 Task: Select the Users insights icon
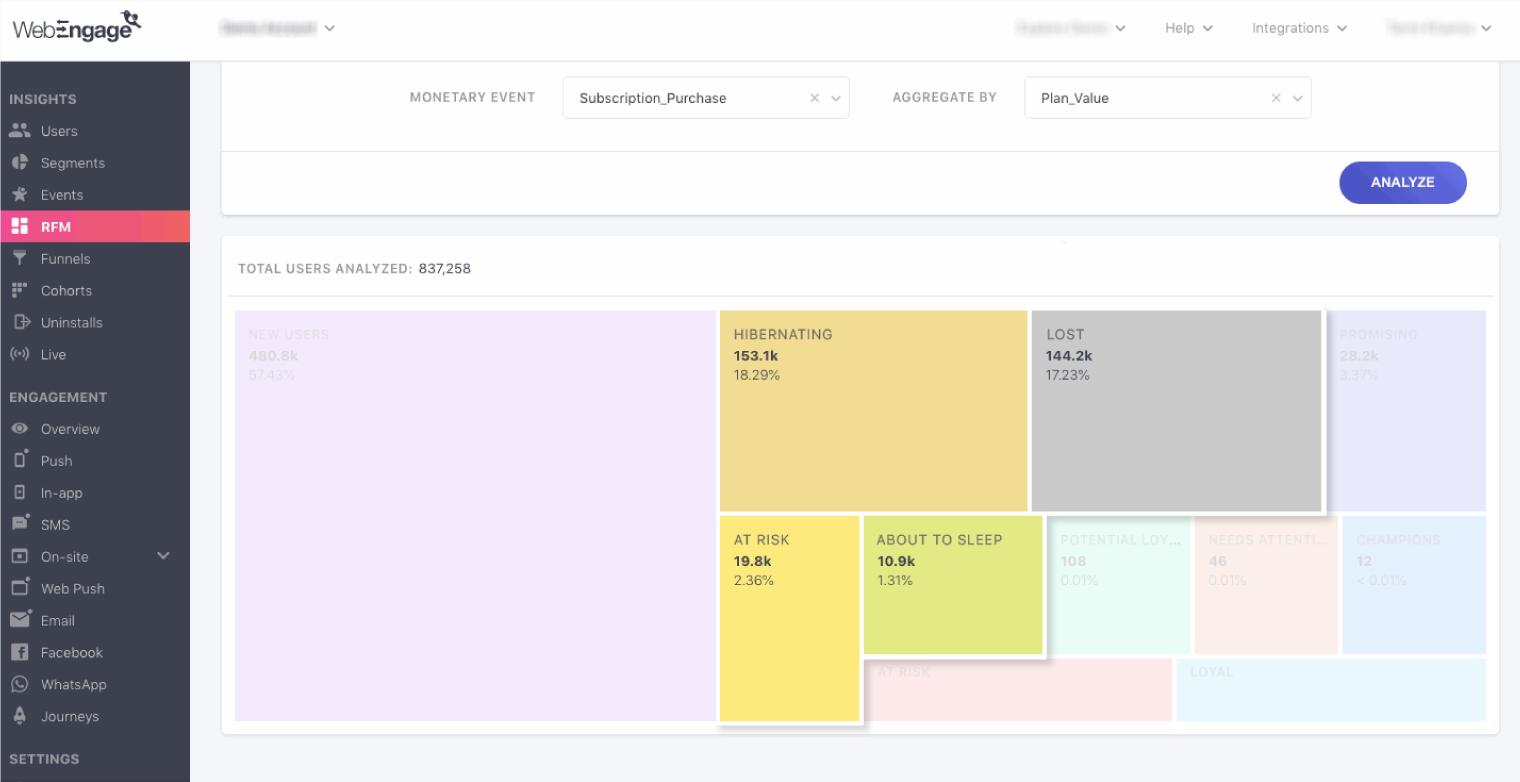pyautogui.click(x=22, y=131)
